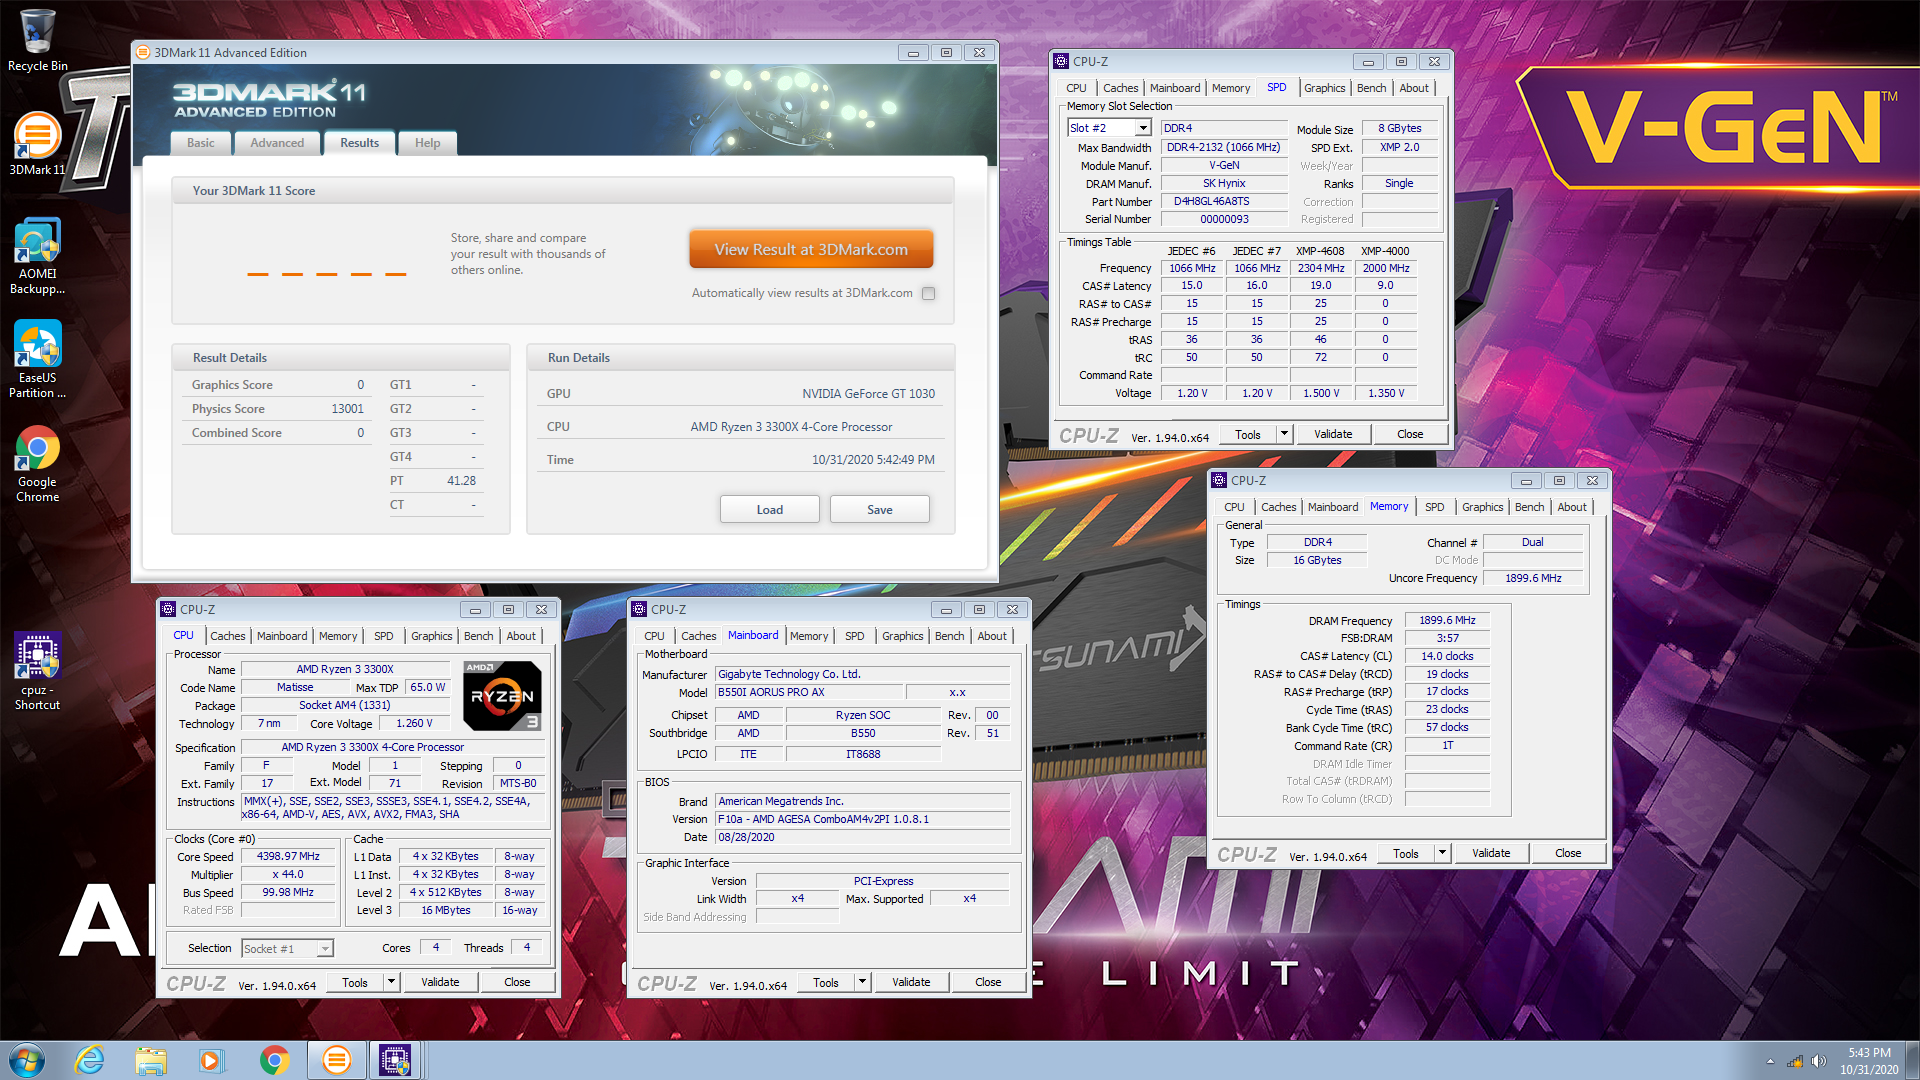Open the Windows Start menu orb
1920x1080 pixels.
coord(27,1060)
